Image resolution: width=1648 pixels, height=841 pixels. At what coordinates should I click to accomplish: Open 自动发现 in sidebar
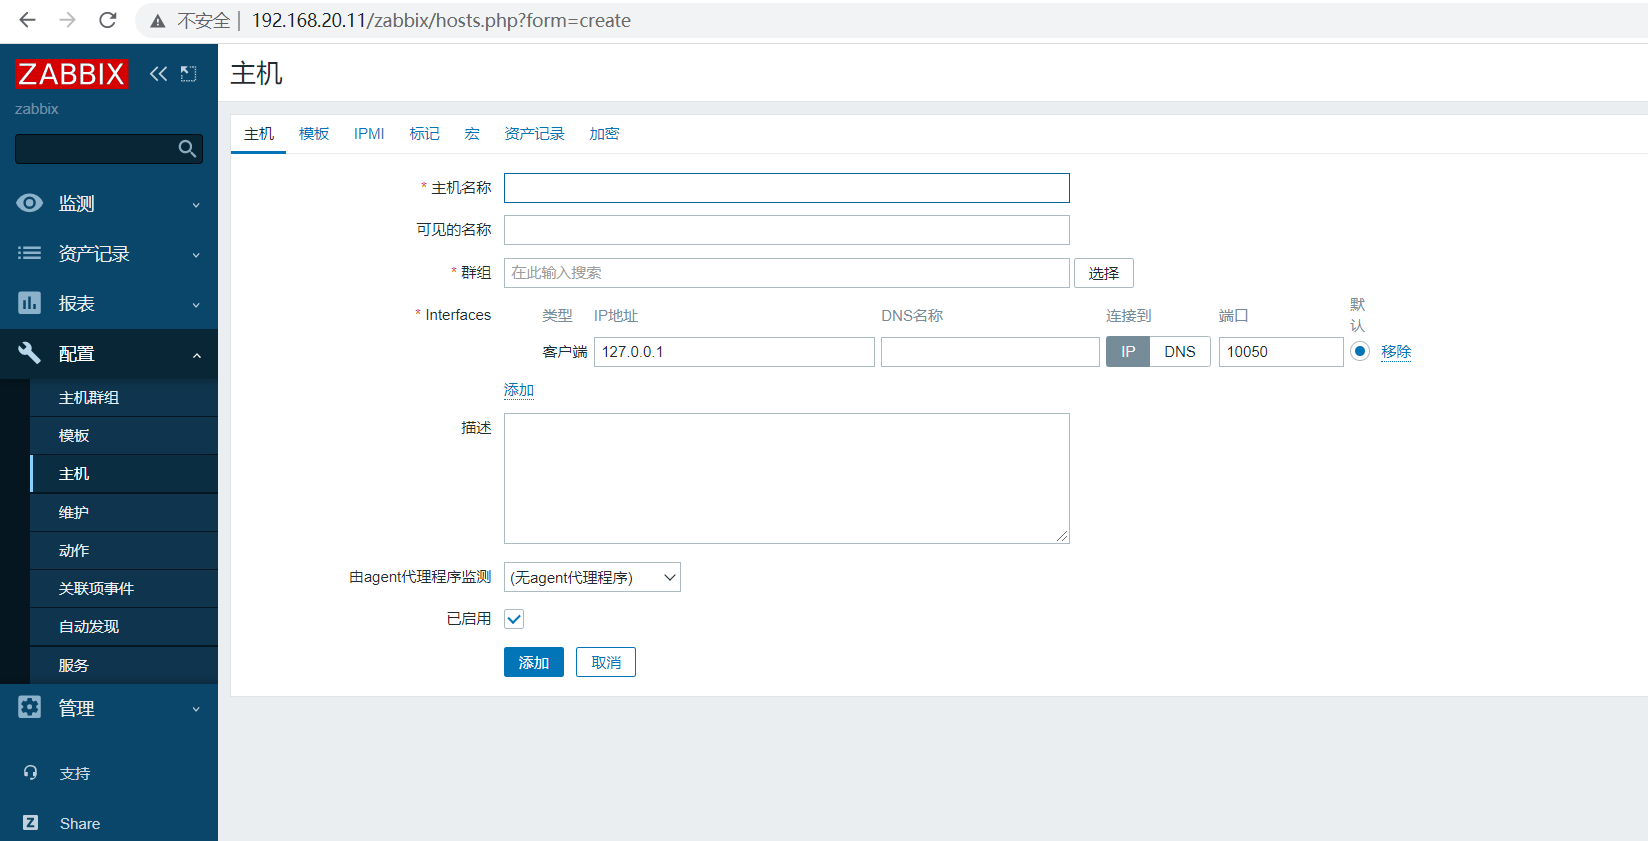[124, 626]
